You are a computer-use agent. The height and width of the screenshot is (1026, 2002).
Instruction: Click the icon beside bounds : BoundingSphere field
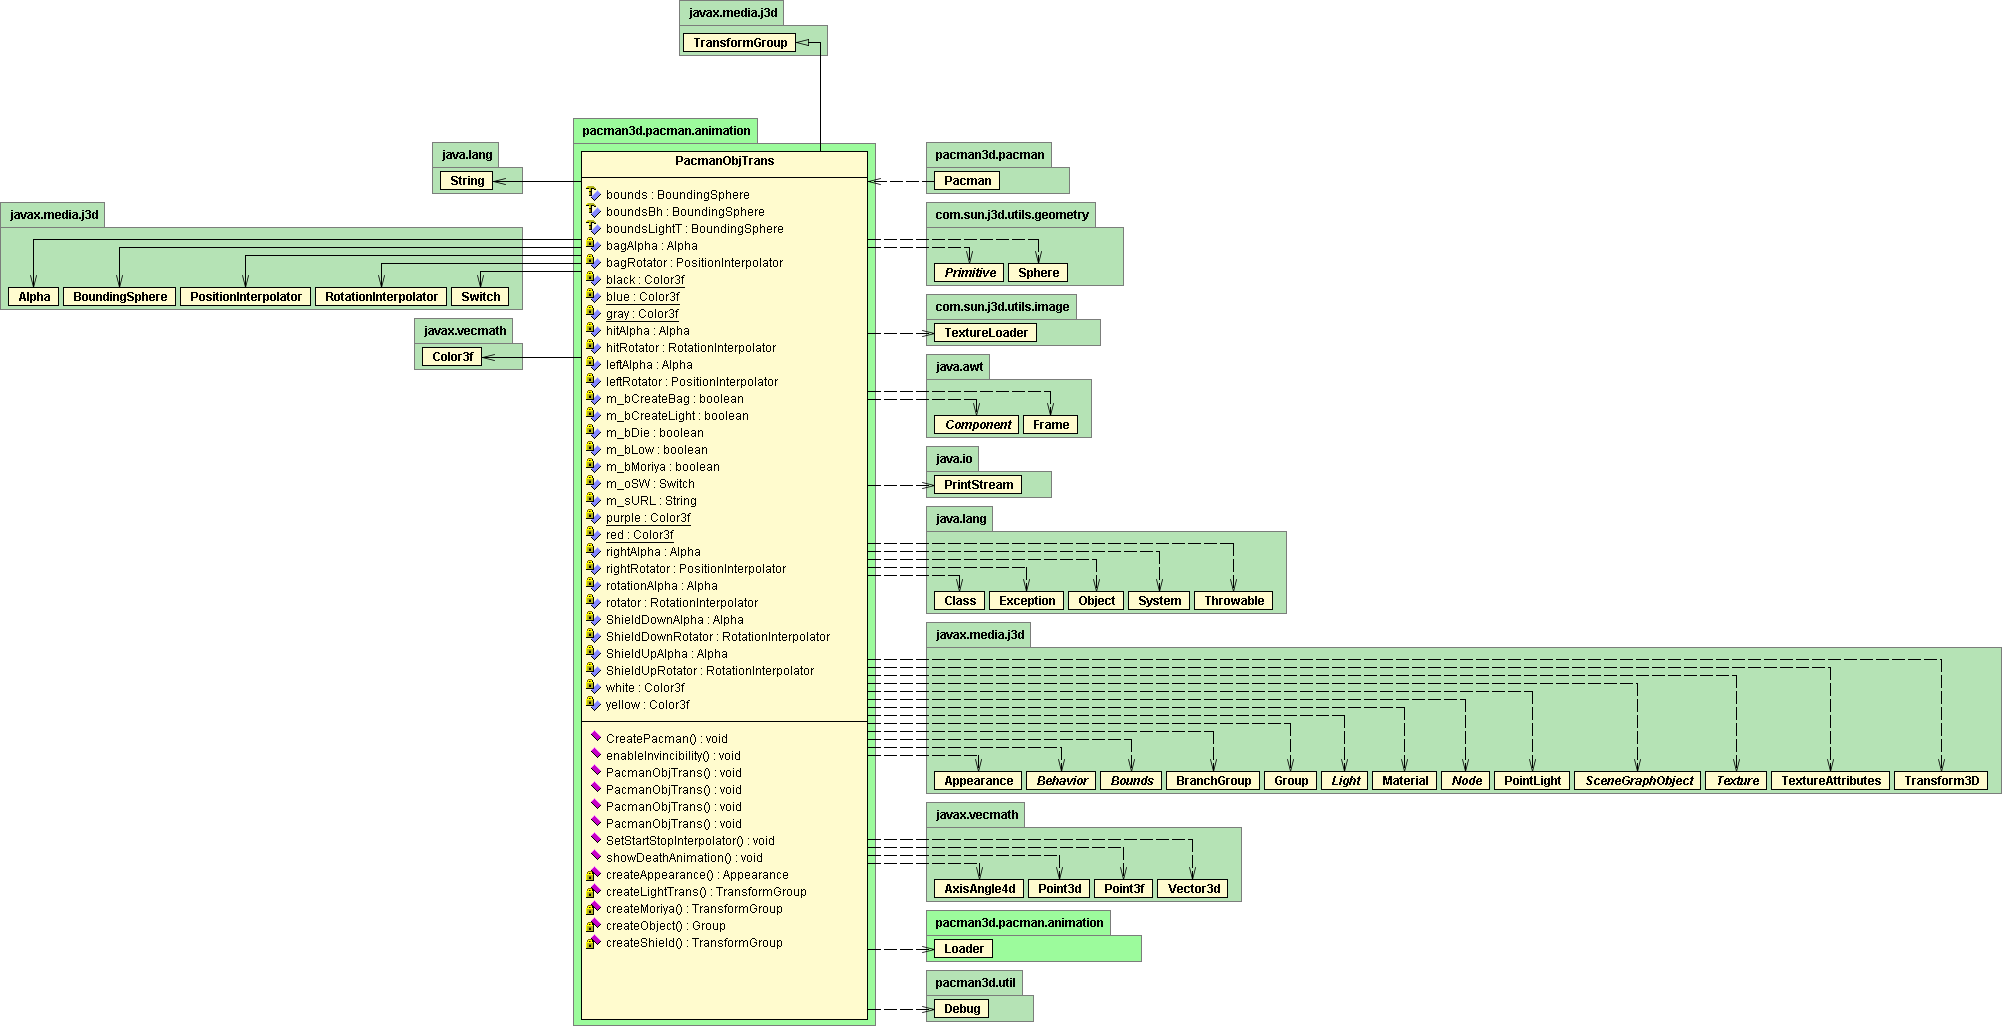tap(593, 194)
